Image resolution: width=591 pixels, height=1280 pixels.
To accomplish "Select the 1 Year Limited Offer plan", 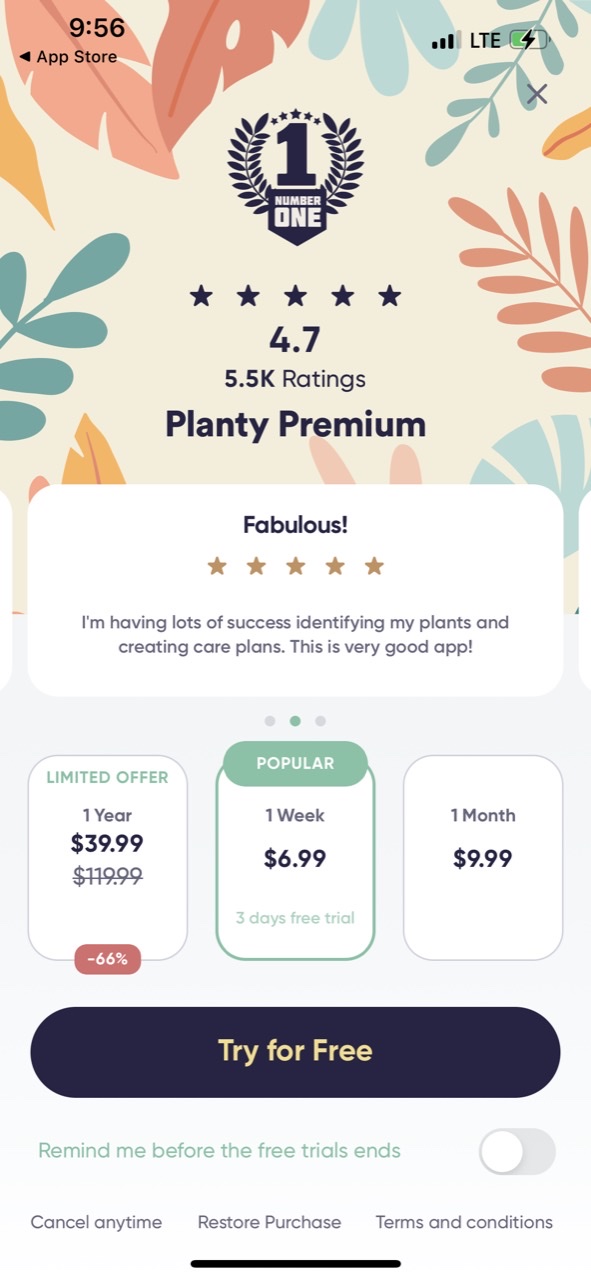I will (108, 855).
